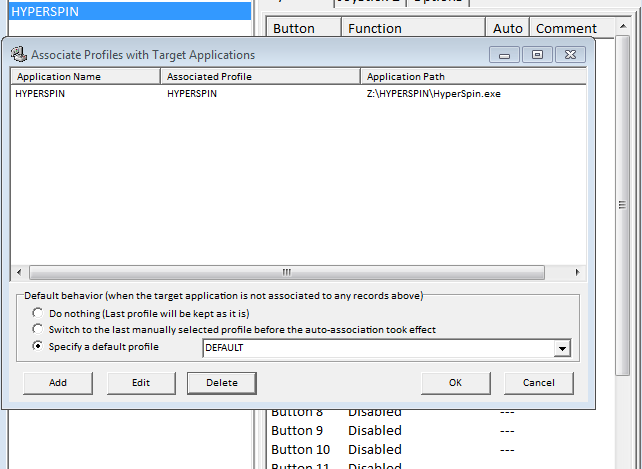This screenshot has width=642, height=469.
Task: Open the DEFAULT profile dropdown arrow
Action: coord(563,348)
